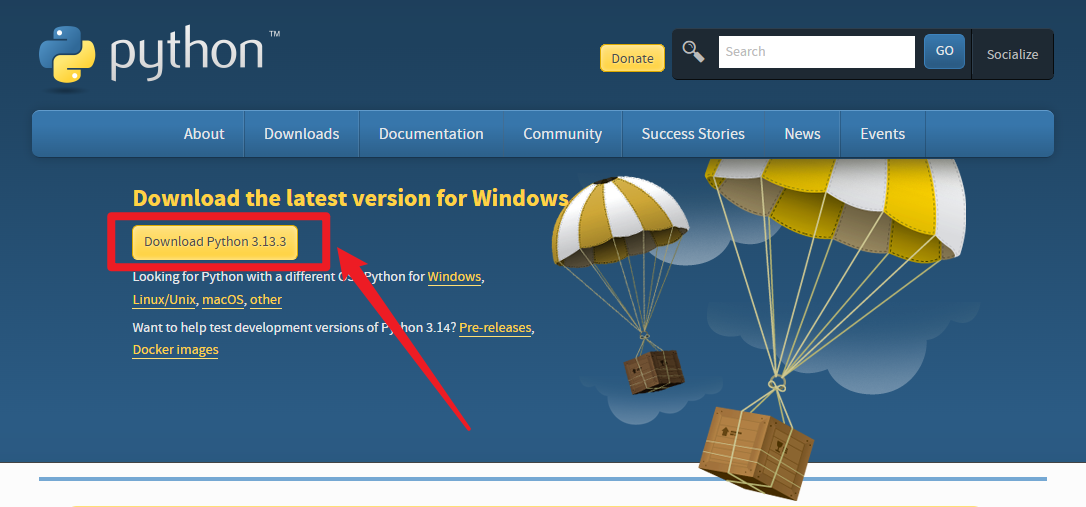
Task: Open the News menu item
Action: pyautogui.click(x=802, y=134)
